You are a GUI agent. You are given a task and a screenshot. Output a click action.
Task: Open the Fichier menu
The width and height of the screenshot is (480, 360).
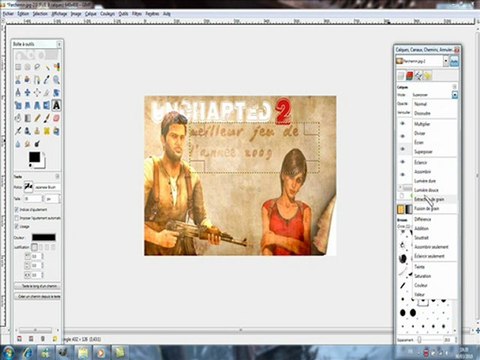[8, 14]
